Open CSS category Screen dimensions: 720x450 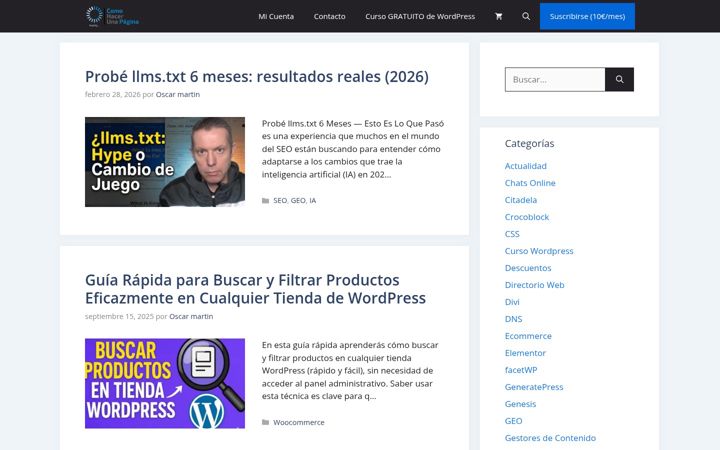click(x=512, y=234)
